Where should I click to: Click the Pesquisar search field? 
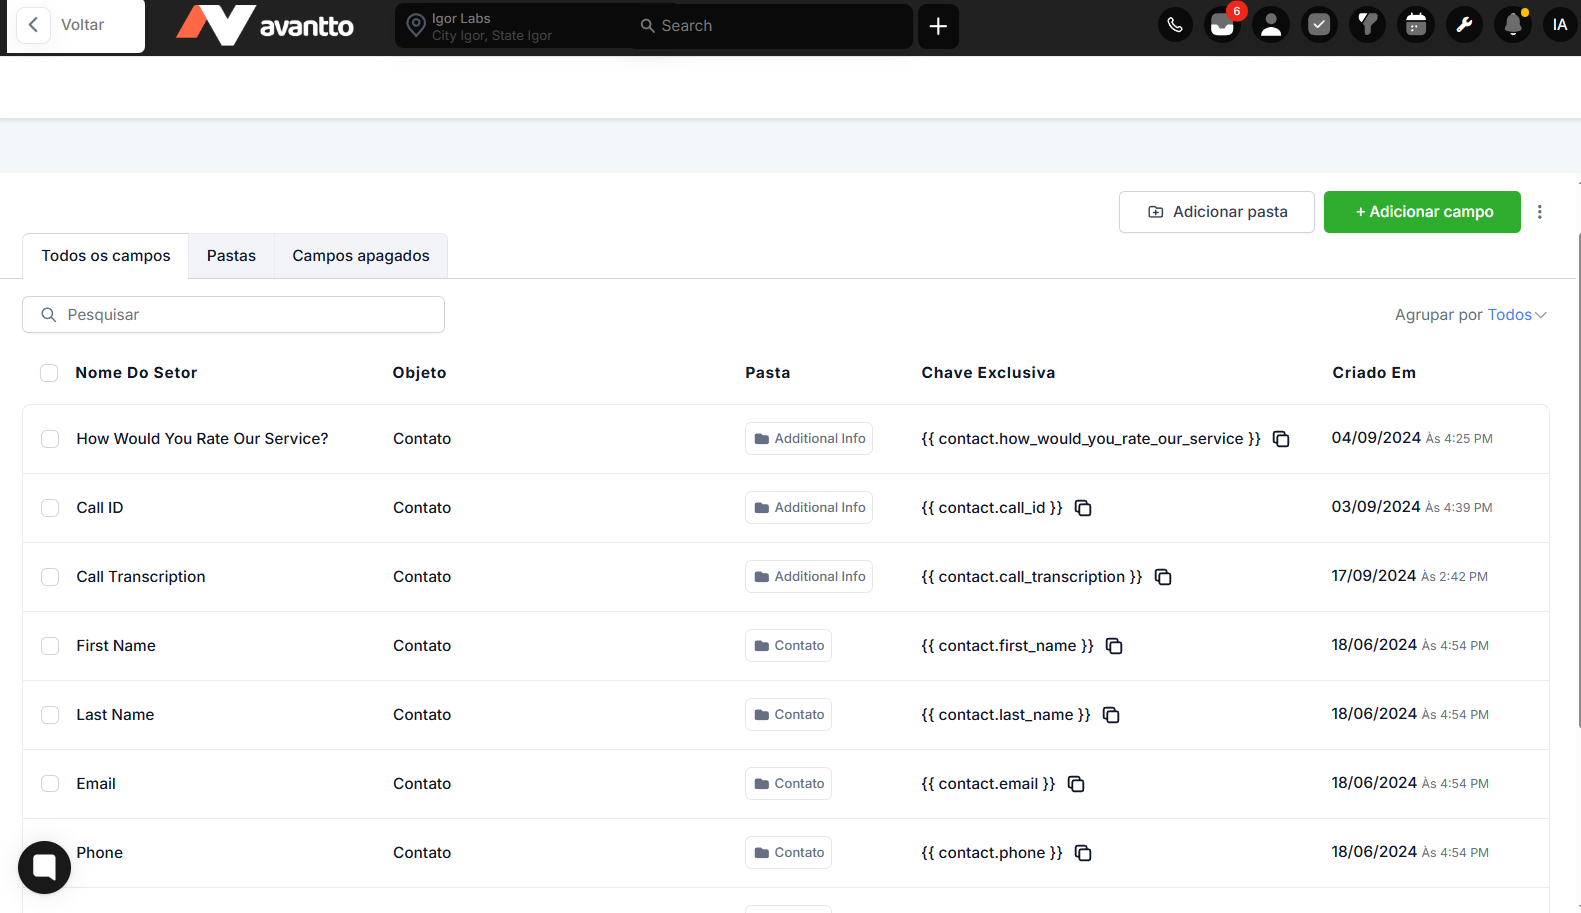pyautogui.click(x=233, y=315)
